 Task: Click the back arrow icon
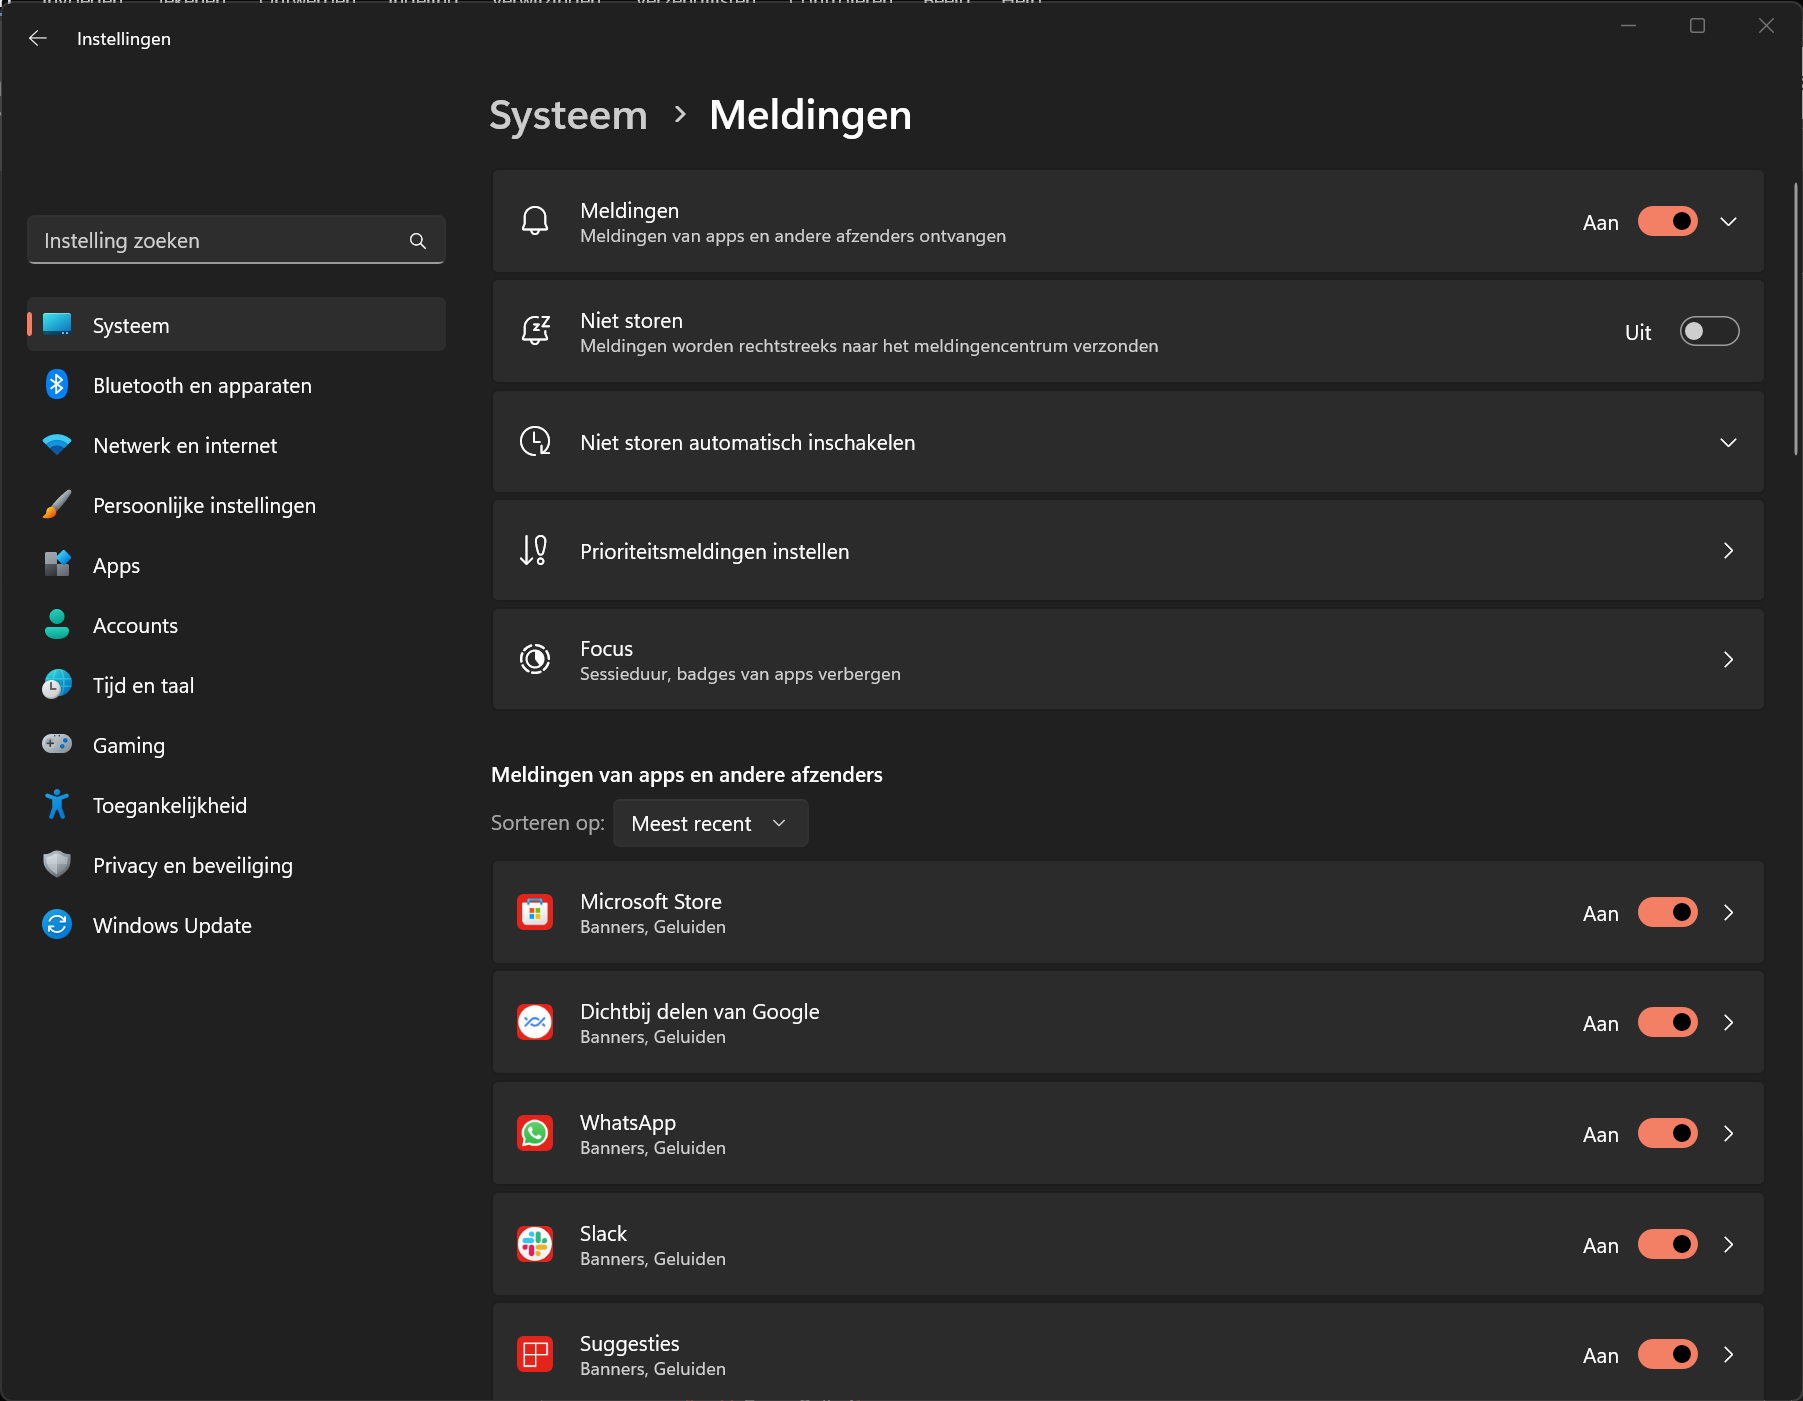click(x=38, y=38)
